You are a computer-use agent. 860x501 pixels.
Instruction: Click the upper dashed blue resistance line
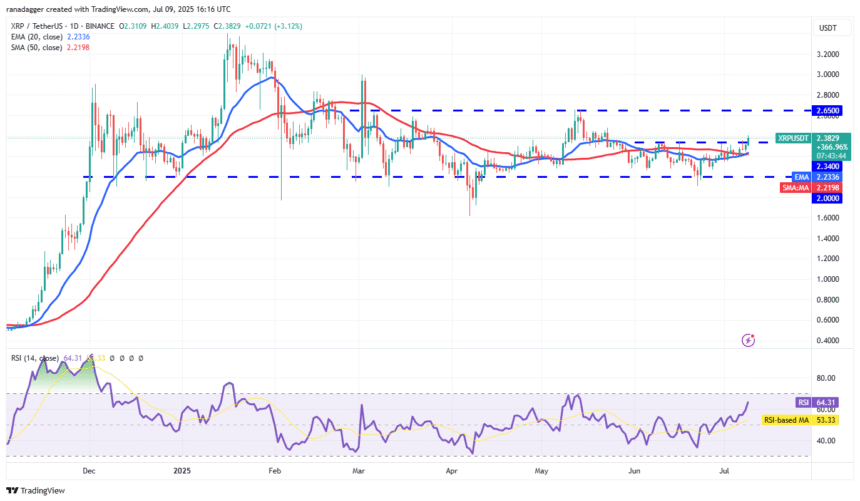[x=500, y=110]
